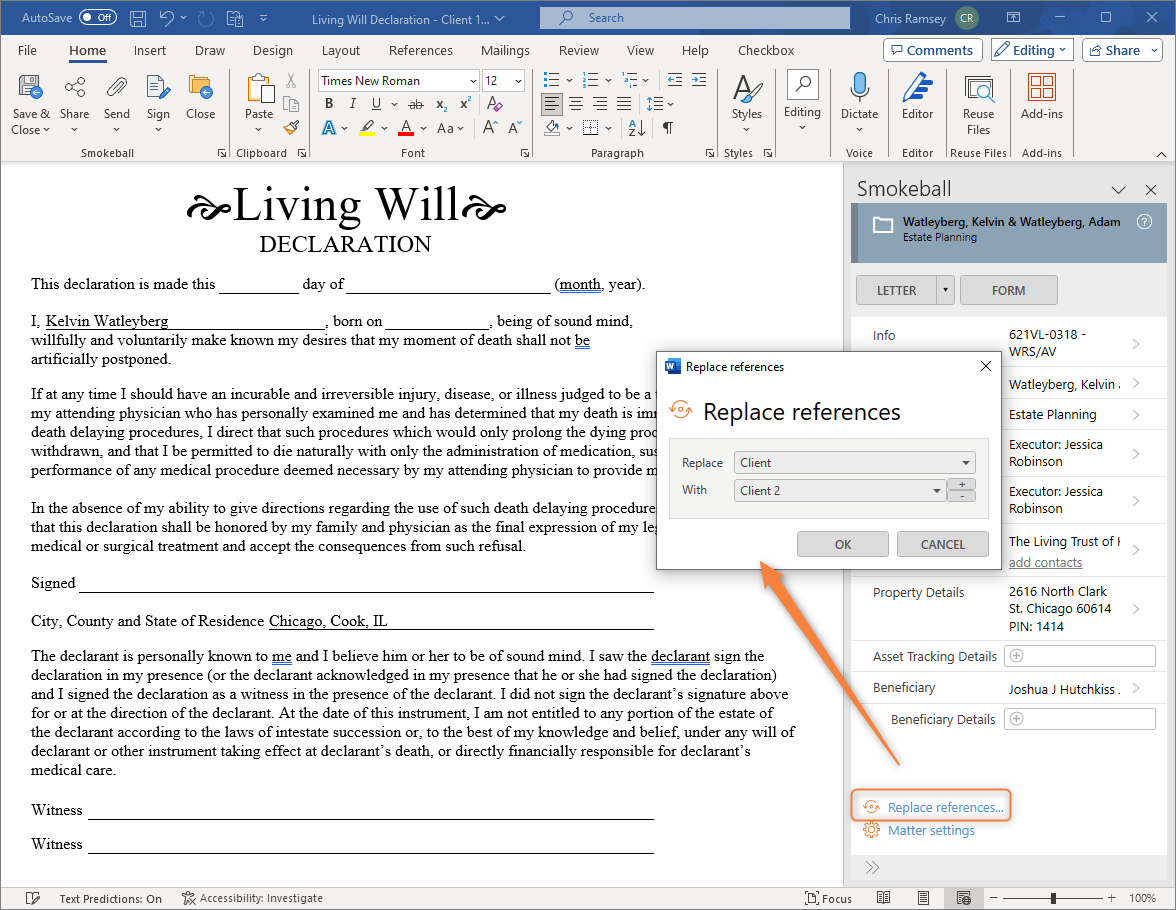Click the add contacts link
1176x910 pixels.
coord(1046,563)
